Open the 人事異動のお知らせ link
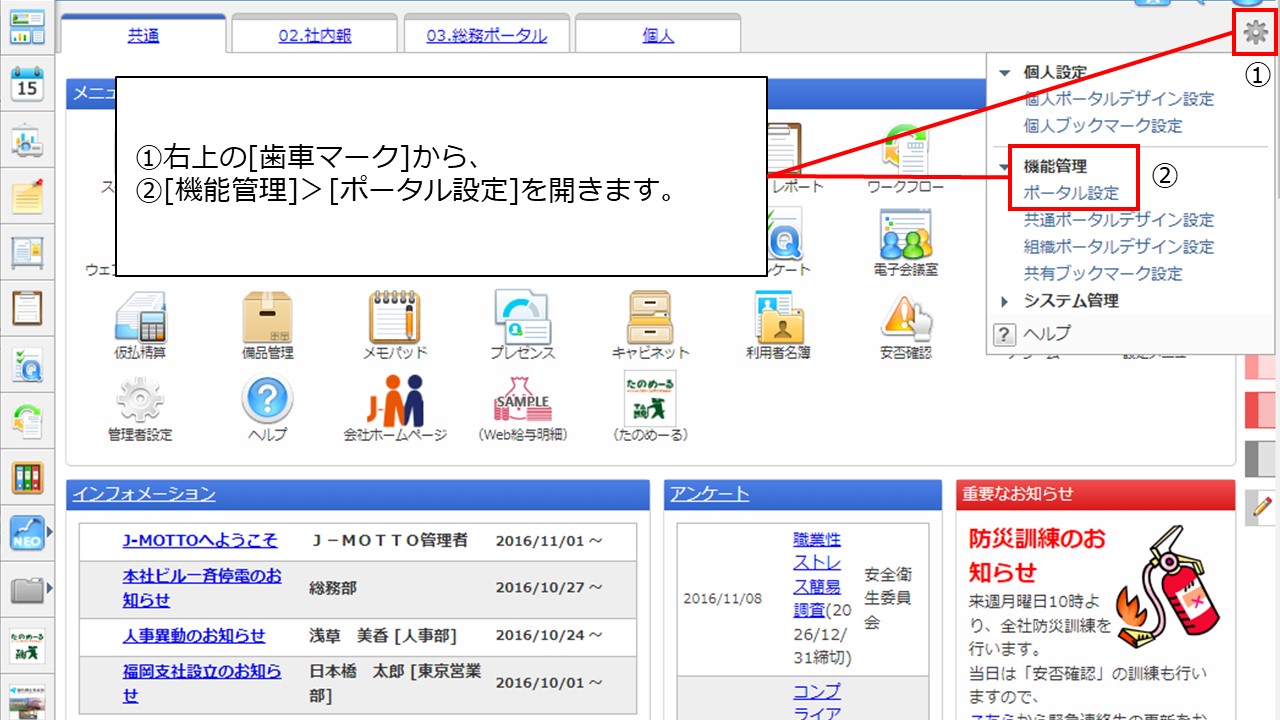Screen dimensions: 1280x720 point(194,636)
